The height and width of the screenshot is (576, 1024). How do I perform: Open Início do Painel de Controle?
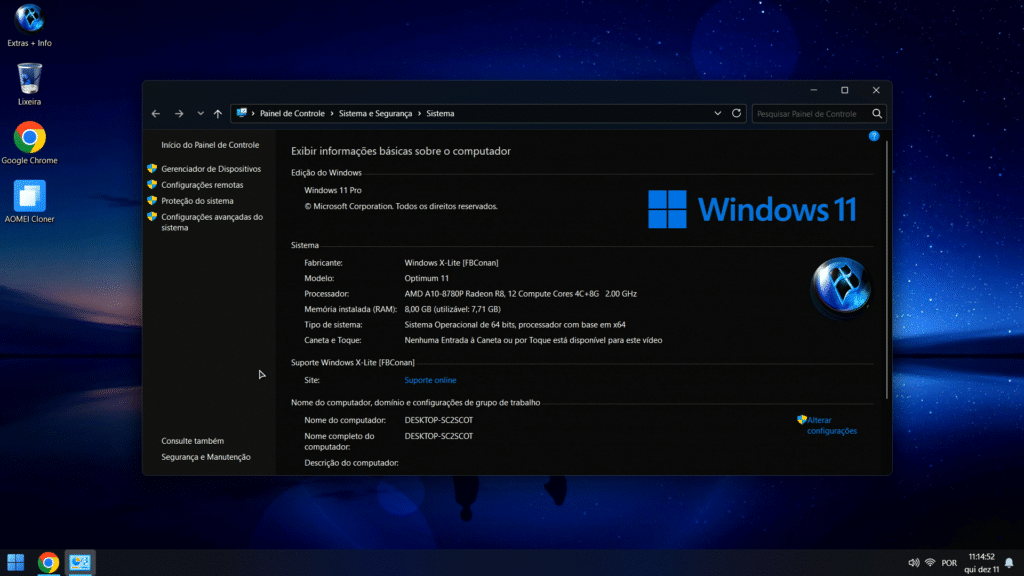point(210,145)
